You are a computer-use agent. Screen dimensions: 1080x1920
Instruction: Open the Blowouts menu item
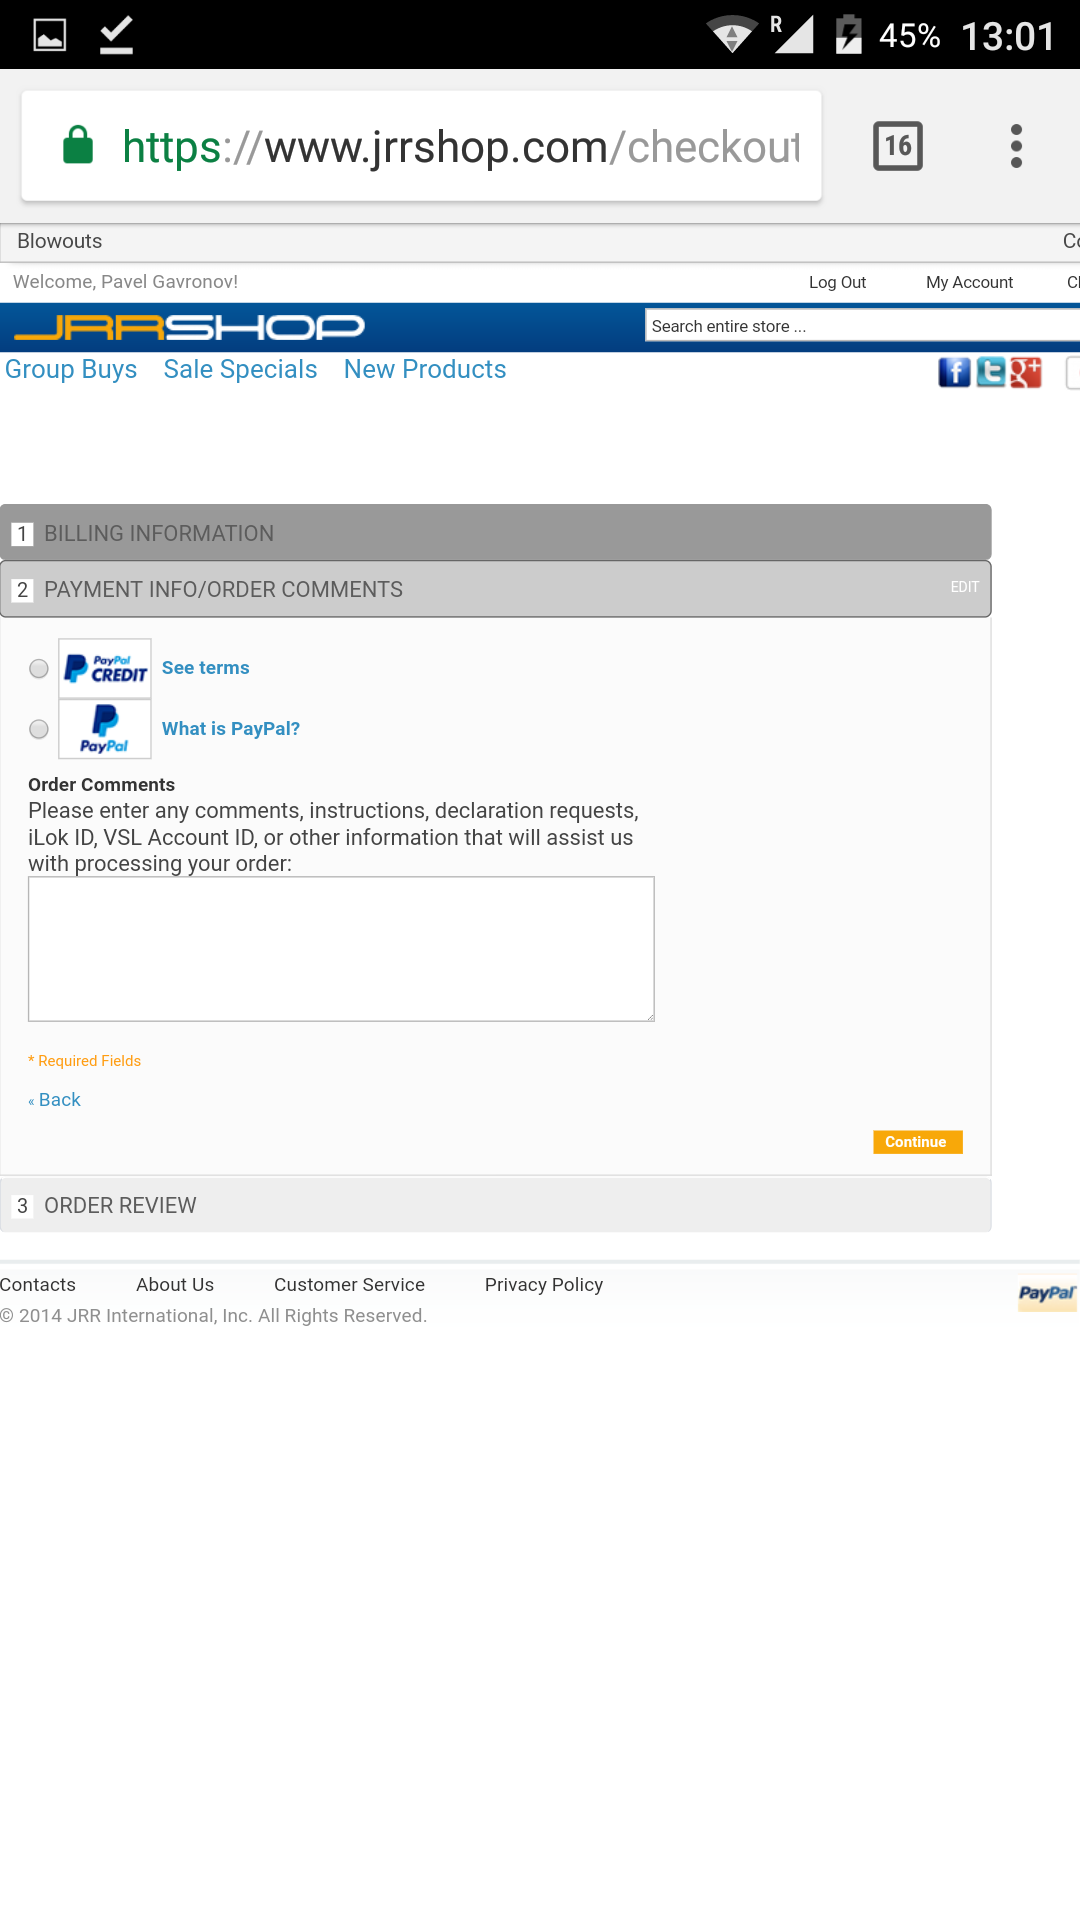pos(60,241)
